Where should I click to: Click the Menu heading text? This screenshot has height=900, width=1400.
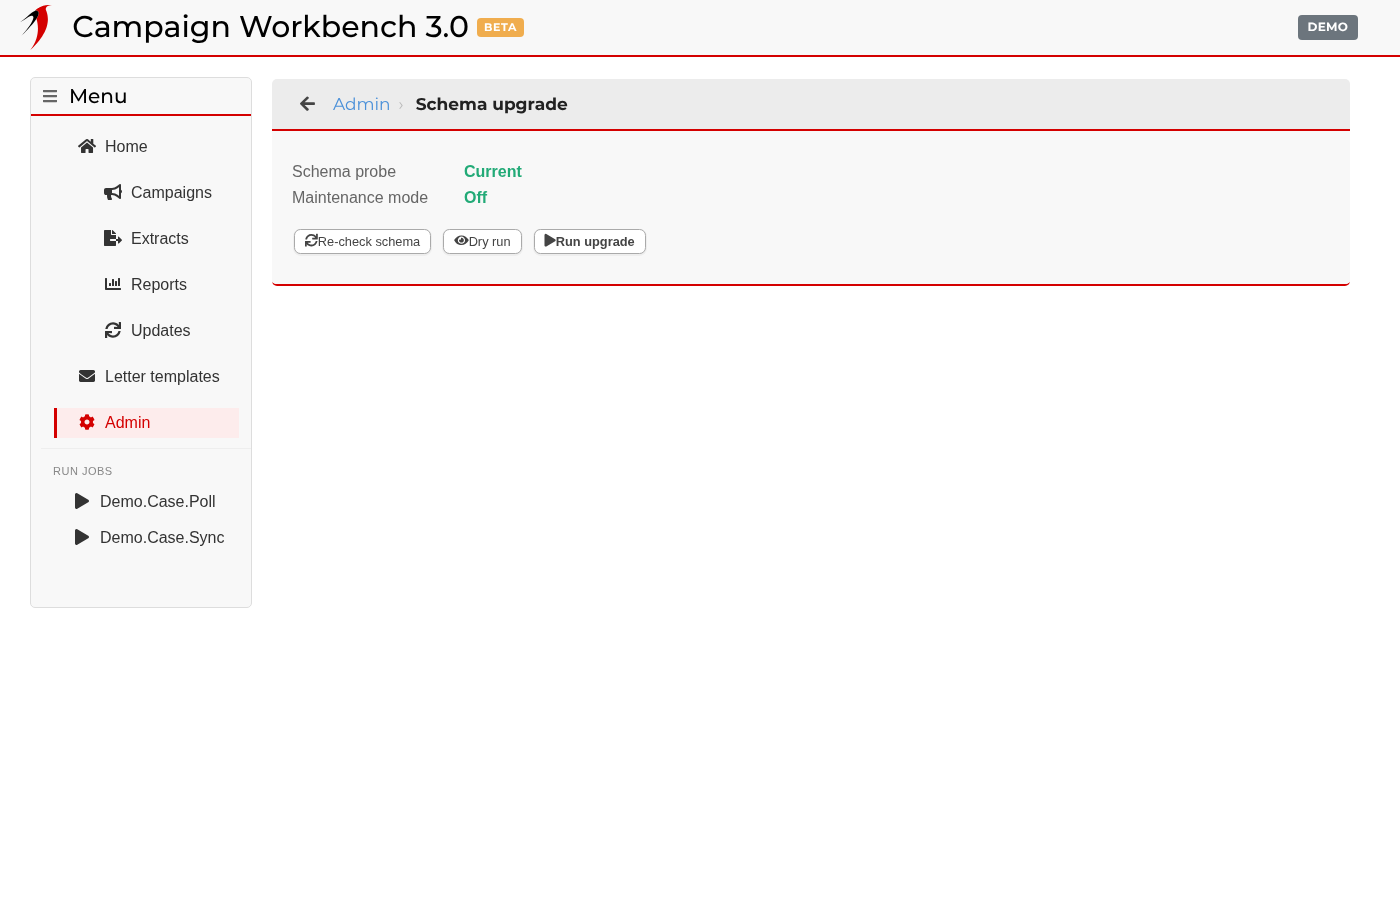98,96
